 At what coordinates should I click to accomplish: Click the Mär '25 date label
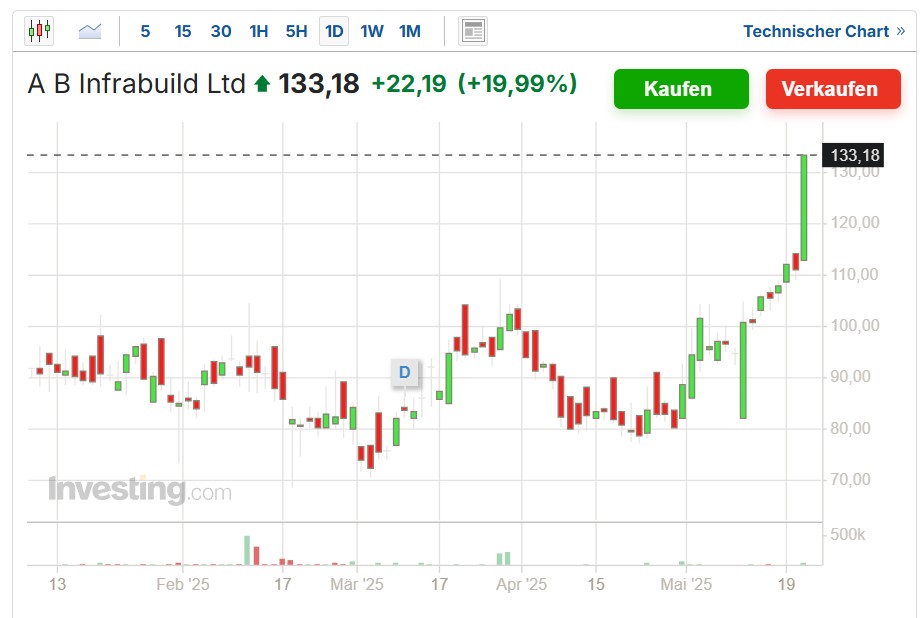point(357,584)
